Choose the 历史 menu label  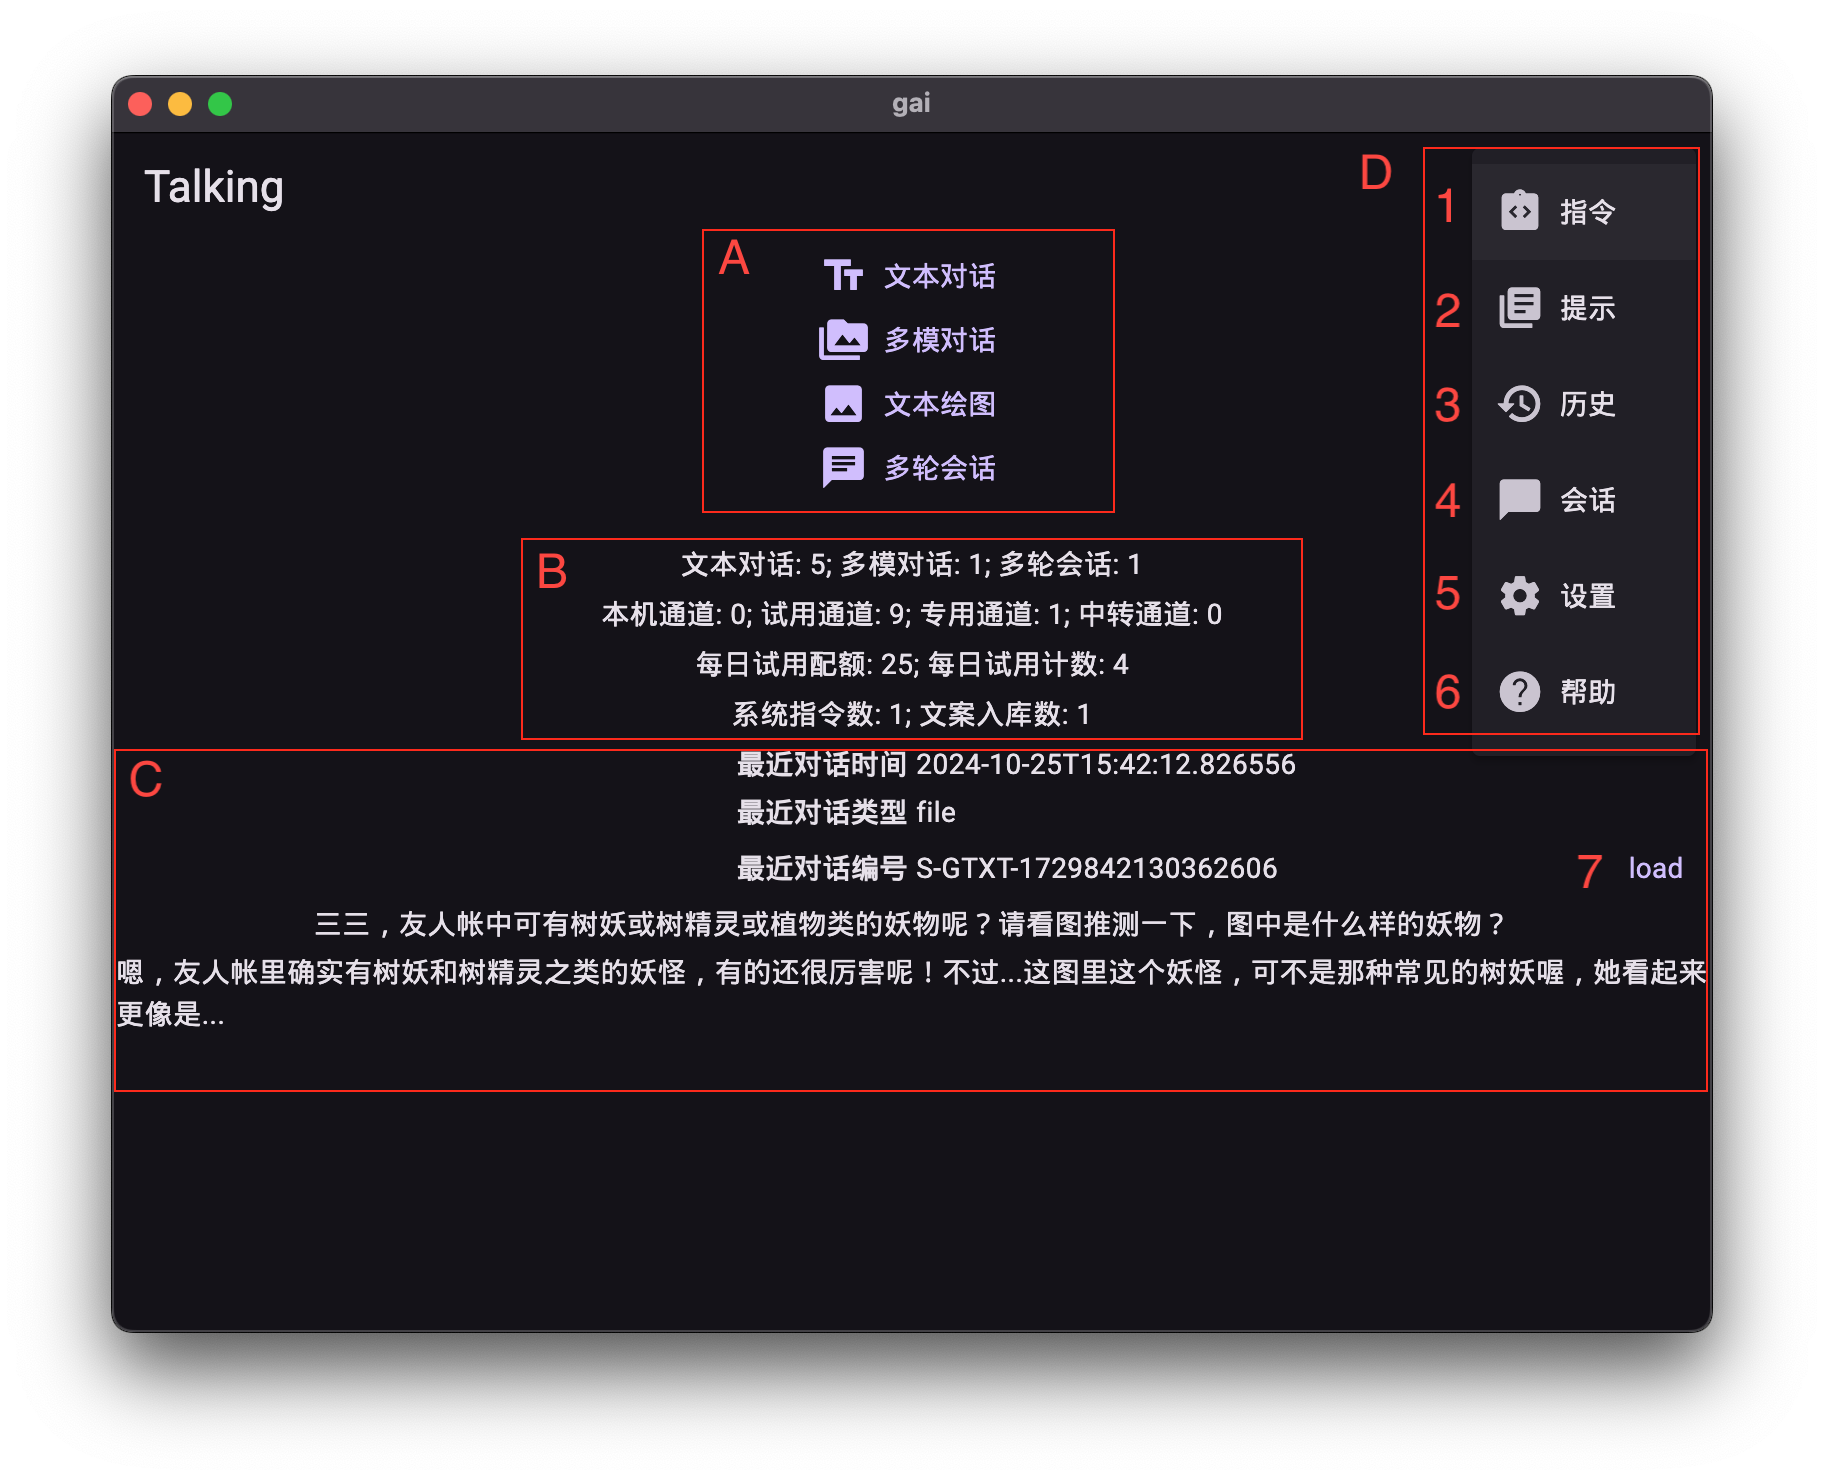click(x=1587, y=404)
